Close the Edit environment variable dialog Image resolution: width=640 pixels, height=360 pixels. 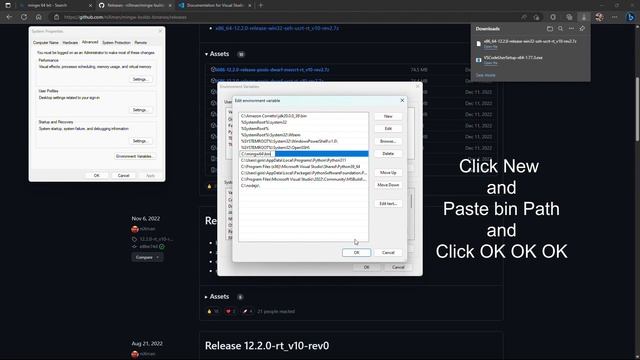coord(402,100)
